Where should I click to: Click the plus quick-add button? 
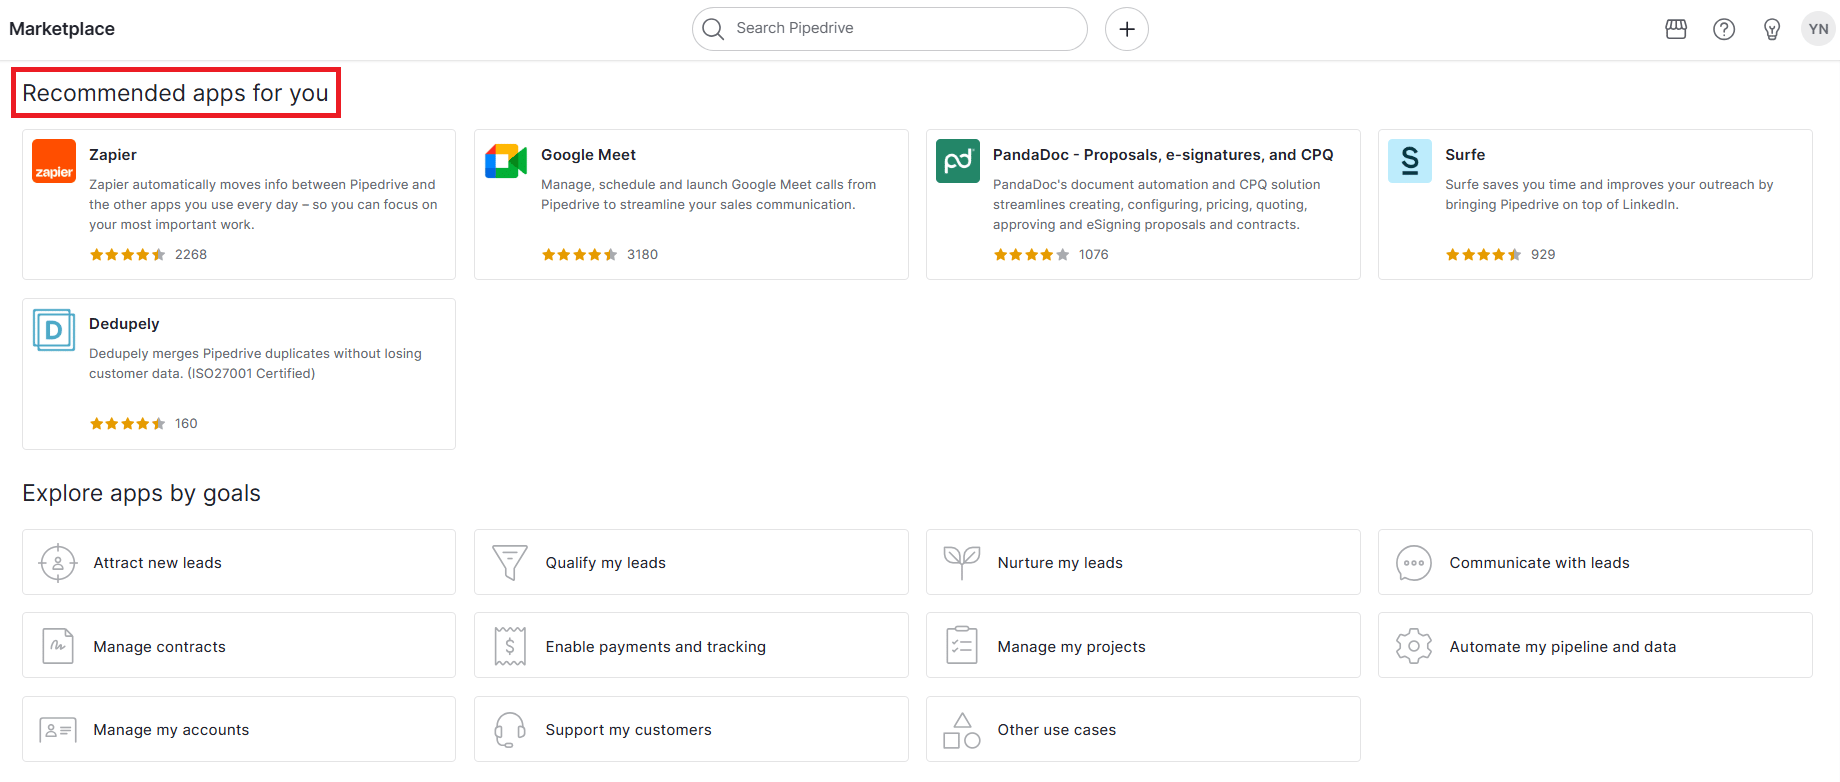click(1127, 29)
